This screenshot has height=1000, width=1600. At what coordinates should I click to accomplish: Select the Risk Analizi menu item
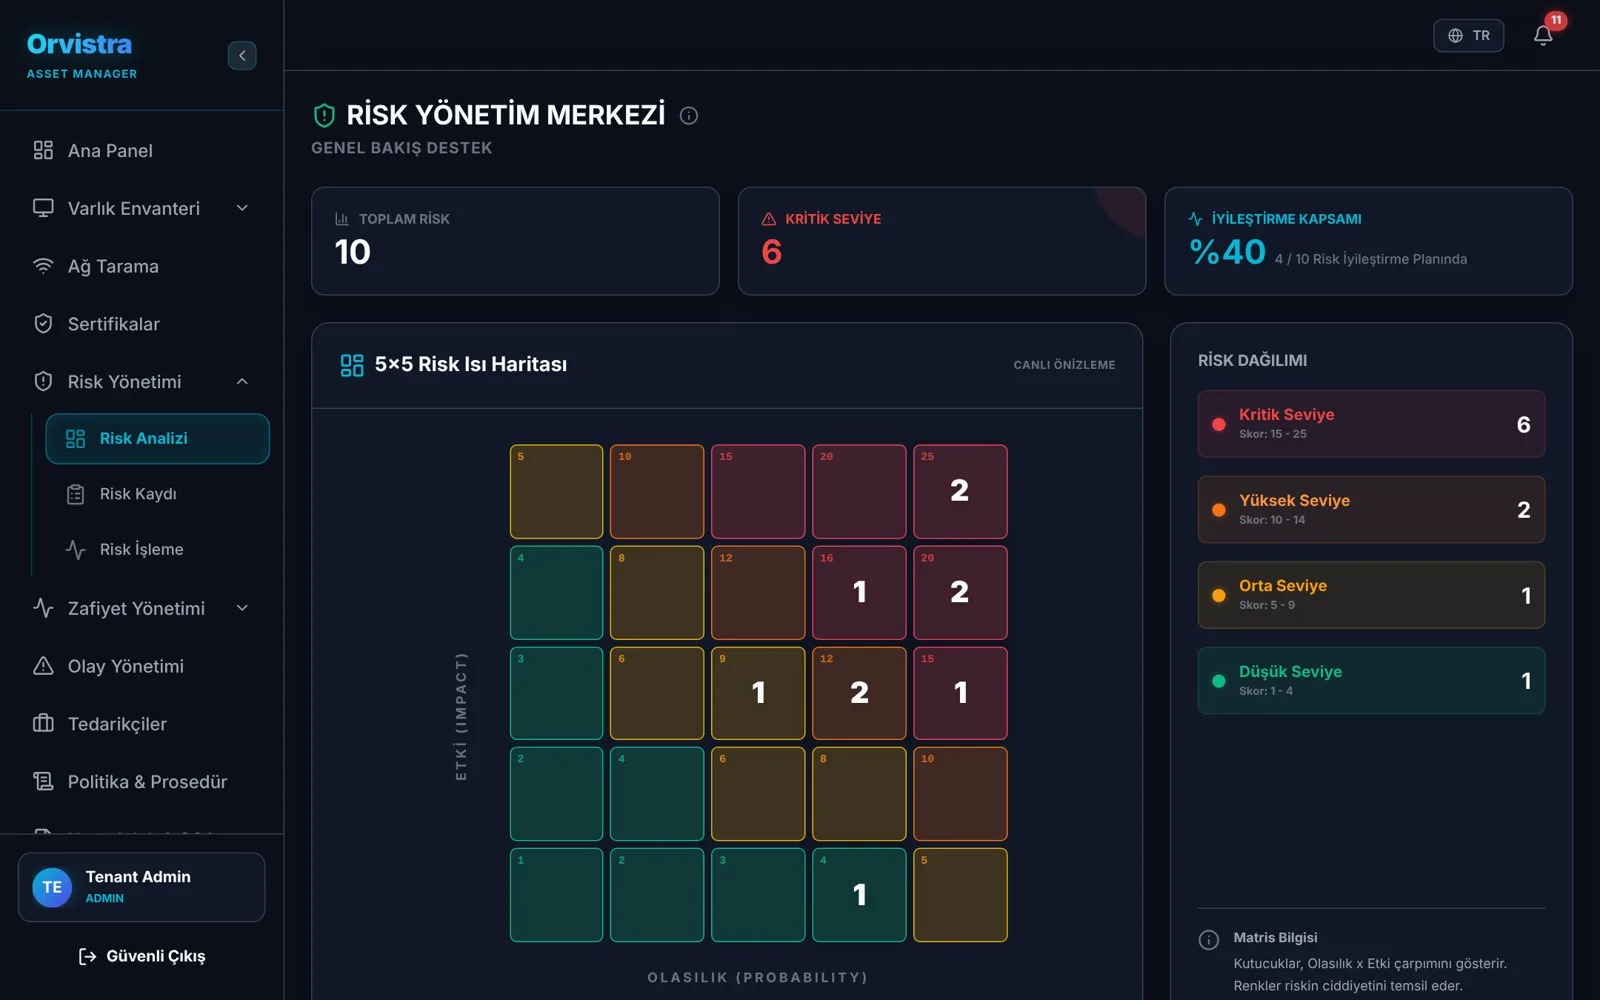(158, 439)
